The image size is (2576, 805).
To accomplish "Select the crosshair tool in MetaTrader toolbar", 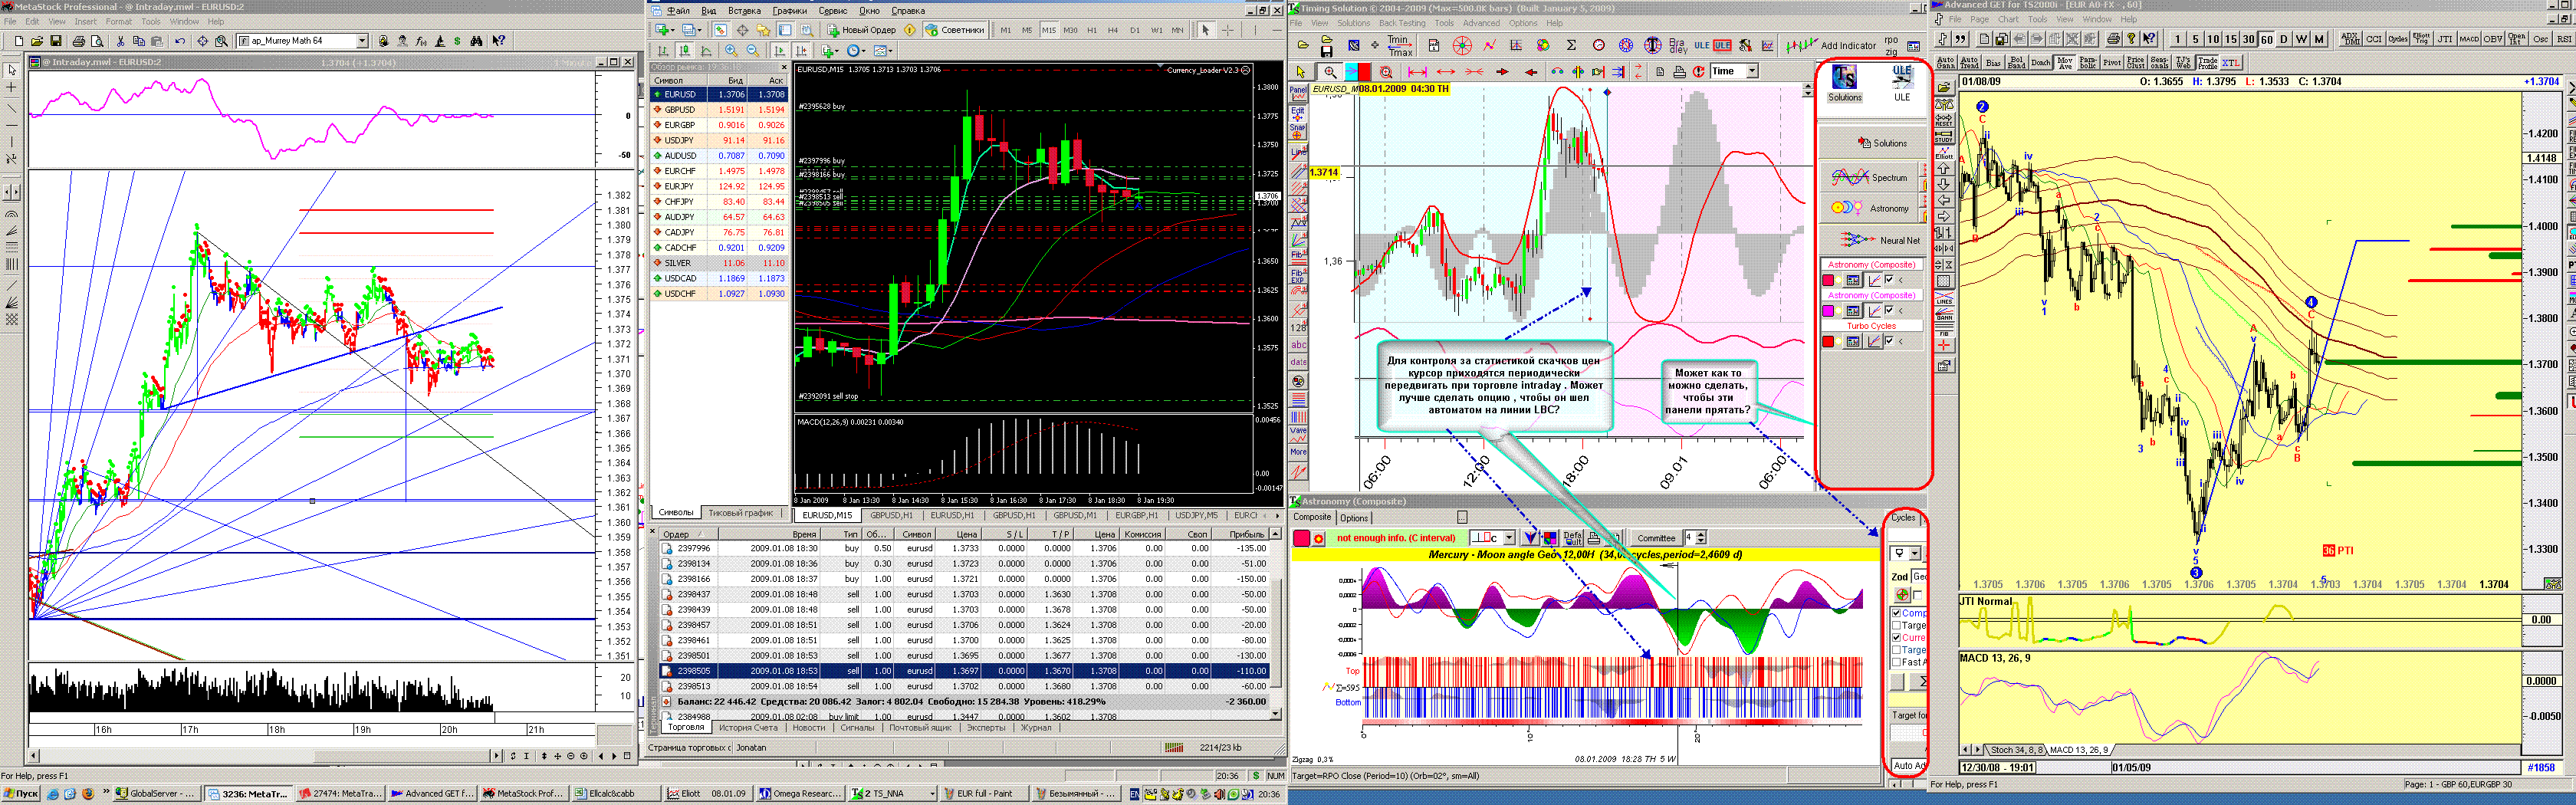I will pos(1228,30).
